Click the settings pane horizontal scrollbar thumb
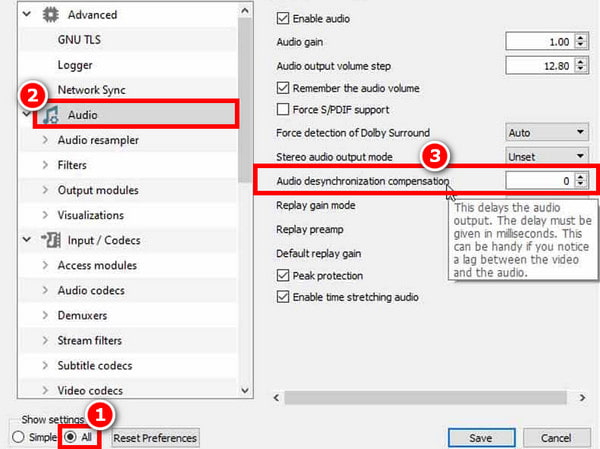 (x=425, y=398)
